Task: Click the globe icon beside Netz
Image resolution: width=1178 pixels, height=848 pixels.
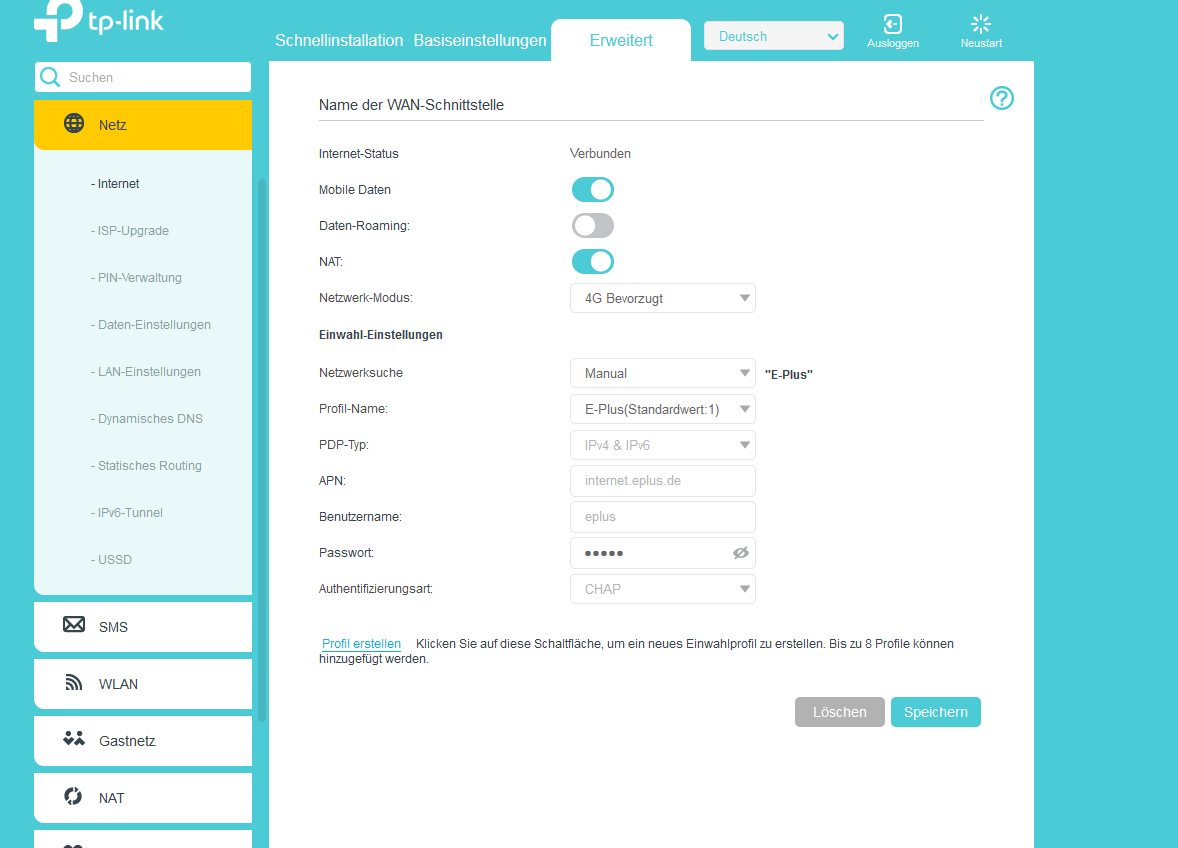Action: pos(74,123)
